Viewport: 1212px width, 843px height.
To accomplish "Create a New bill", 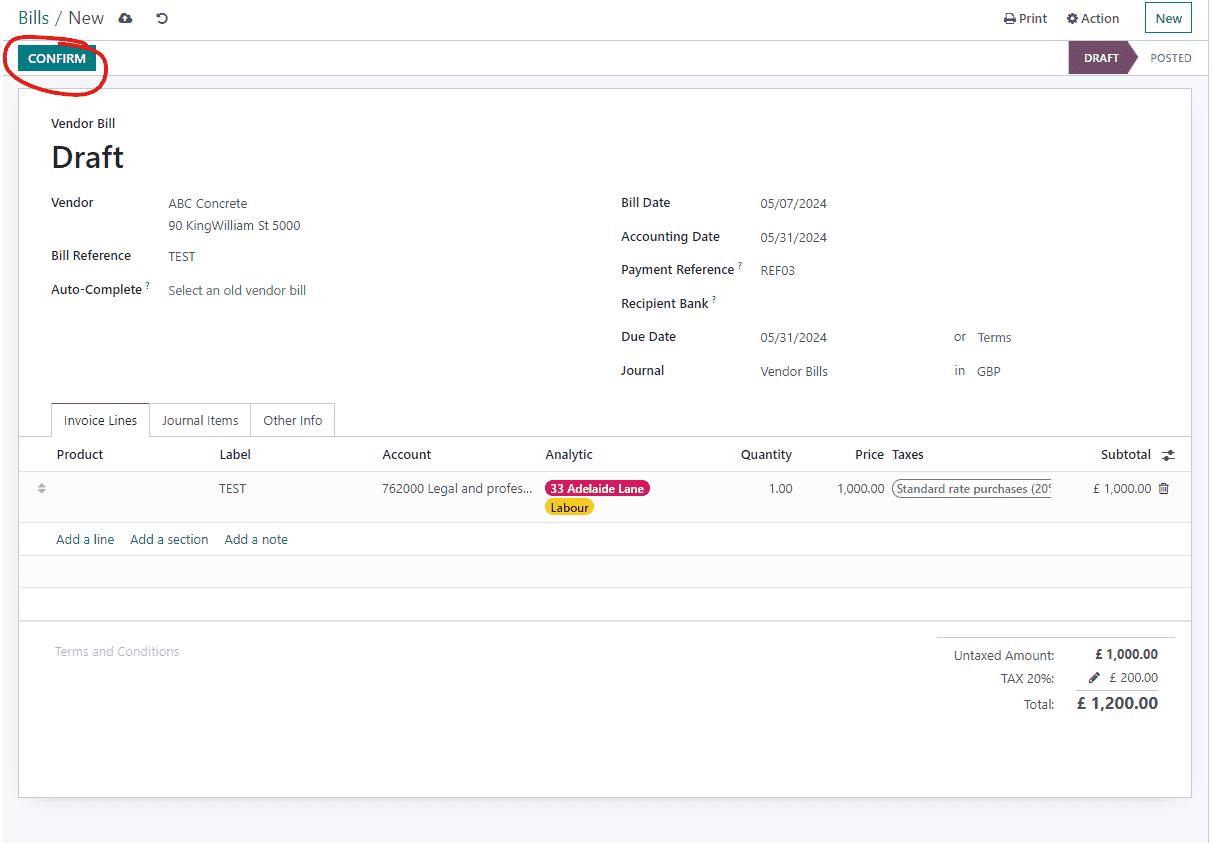I will tap(1168, 19).
